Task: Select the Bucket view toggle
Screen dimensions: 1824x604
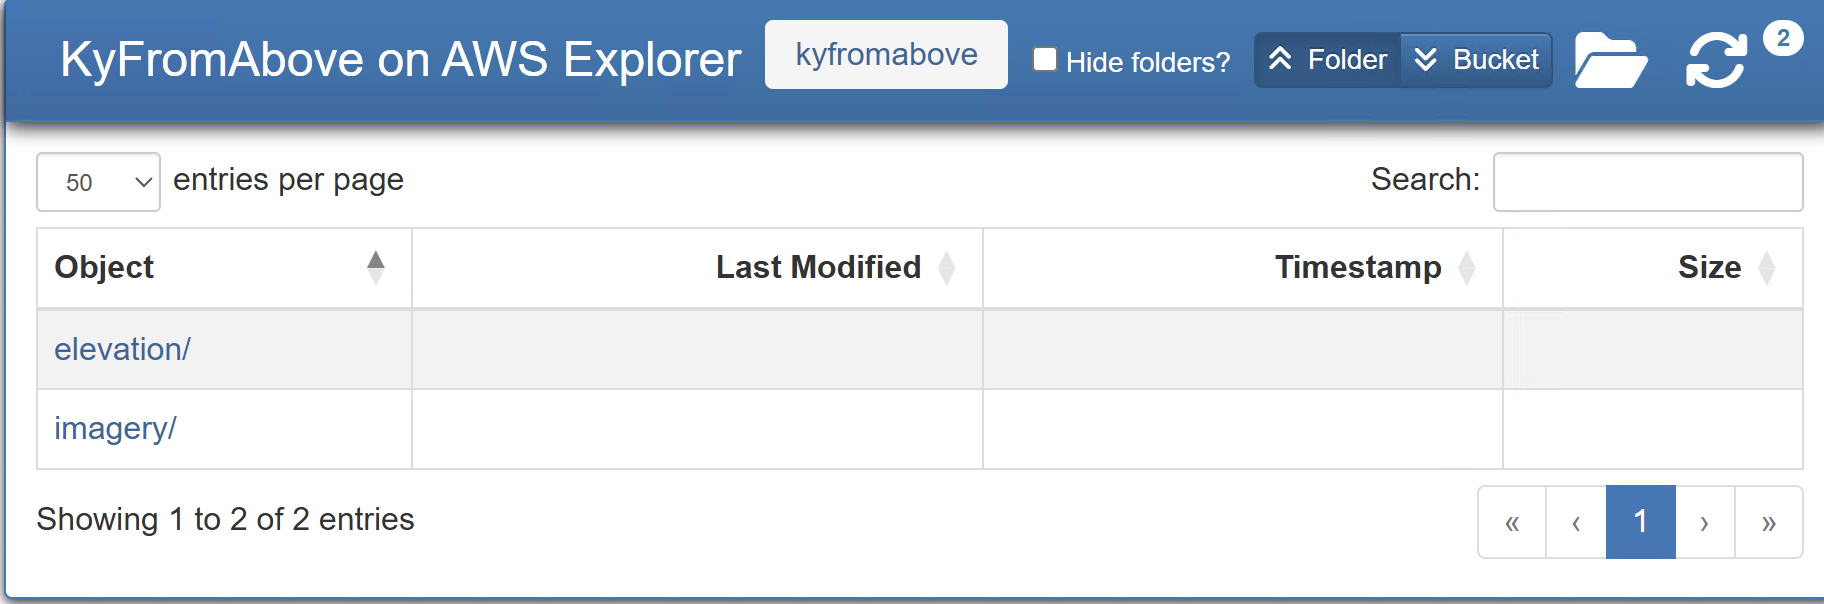Action: pyautogui.click(x=1476, y=60)
